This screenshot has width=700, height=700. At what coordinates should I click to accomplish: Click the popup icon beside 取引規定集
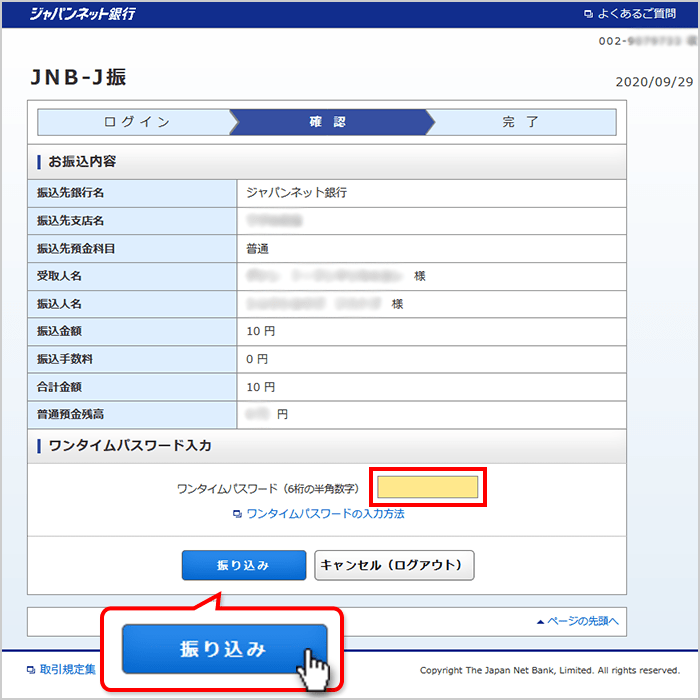coord(31,670)
